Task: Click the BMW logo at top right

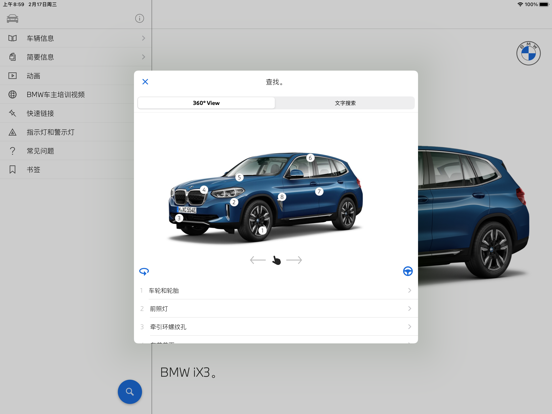Action: 528,53
